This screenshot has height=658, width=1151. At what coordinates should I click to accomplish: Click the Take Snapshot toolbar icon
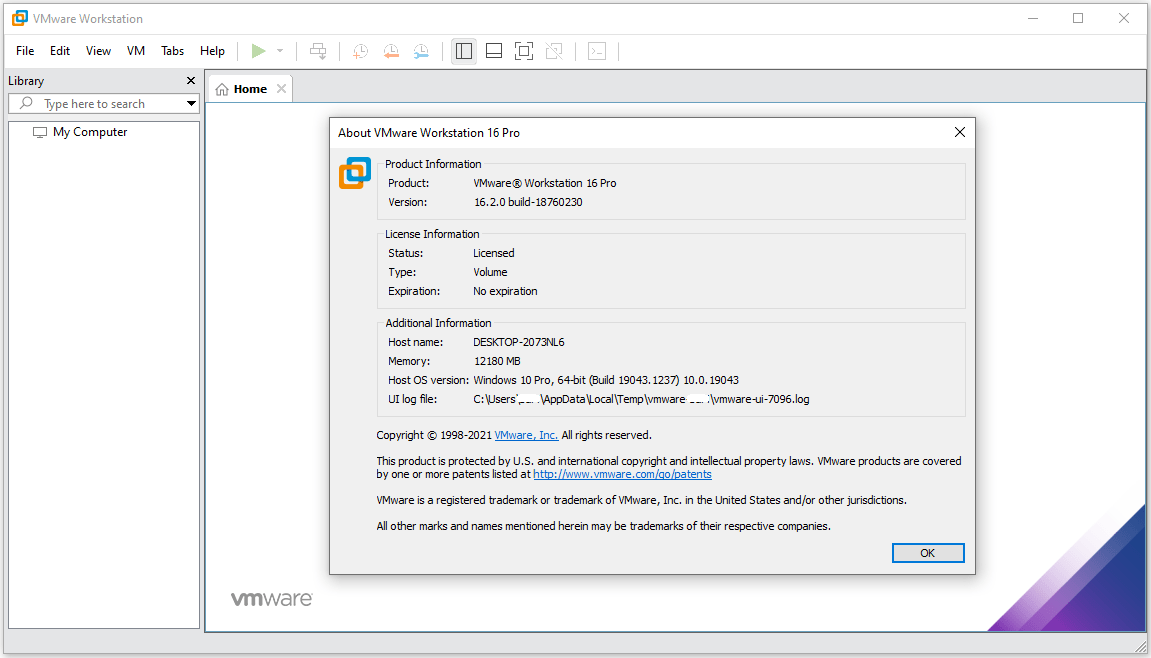360,51
